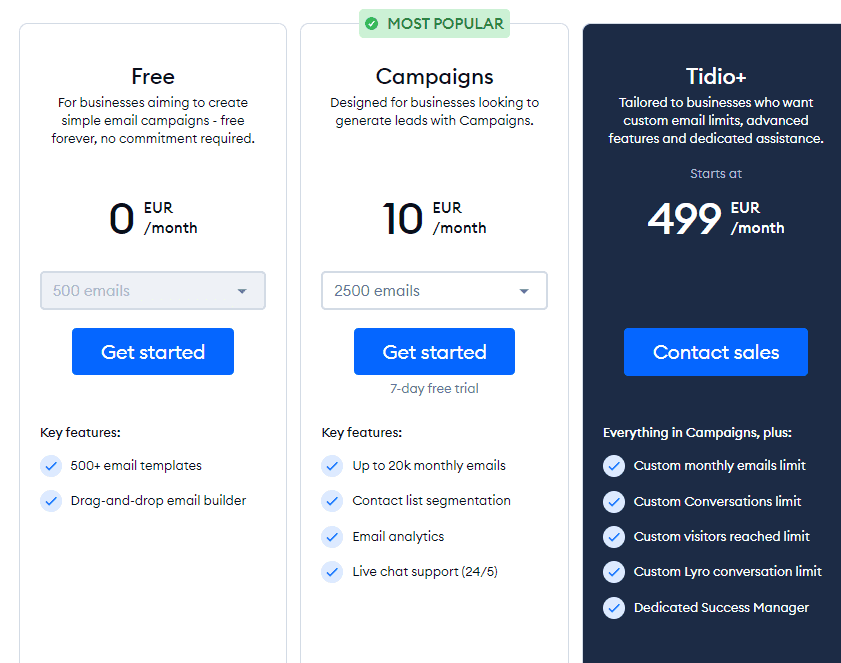
Task: Click dropdown arrow in Campaigns email selector
Action: 524,291
